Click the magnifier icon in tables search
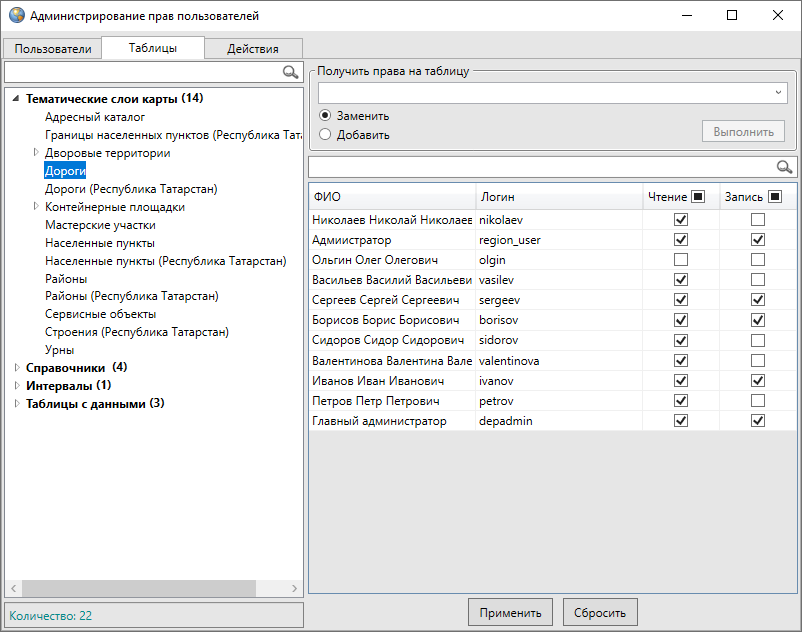The image size is (802, 632). pos(291,72)
